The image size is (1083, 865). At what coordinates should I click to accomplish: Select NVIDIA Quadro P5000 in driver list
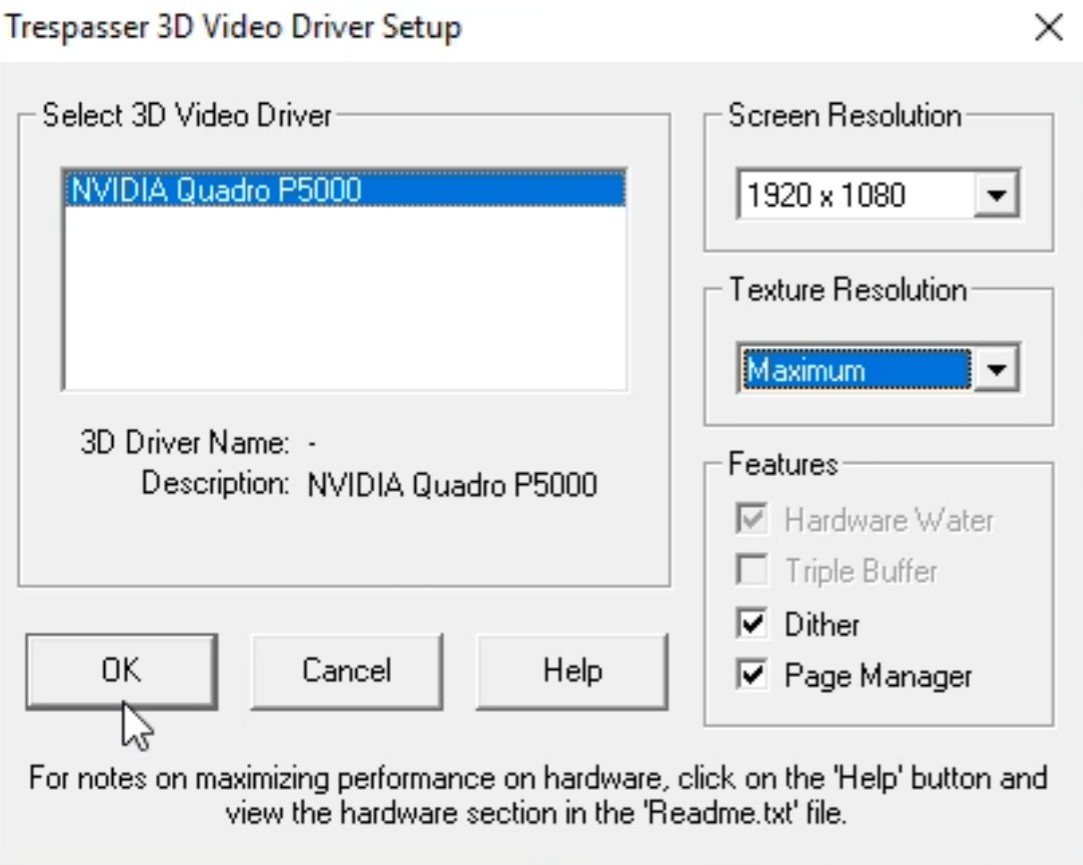[x=215, y=189]
